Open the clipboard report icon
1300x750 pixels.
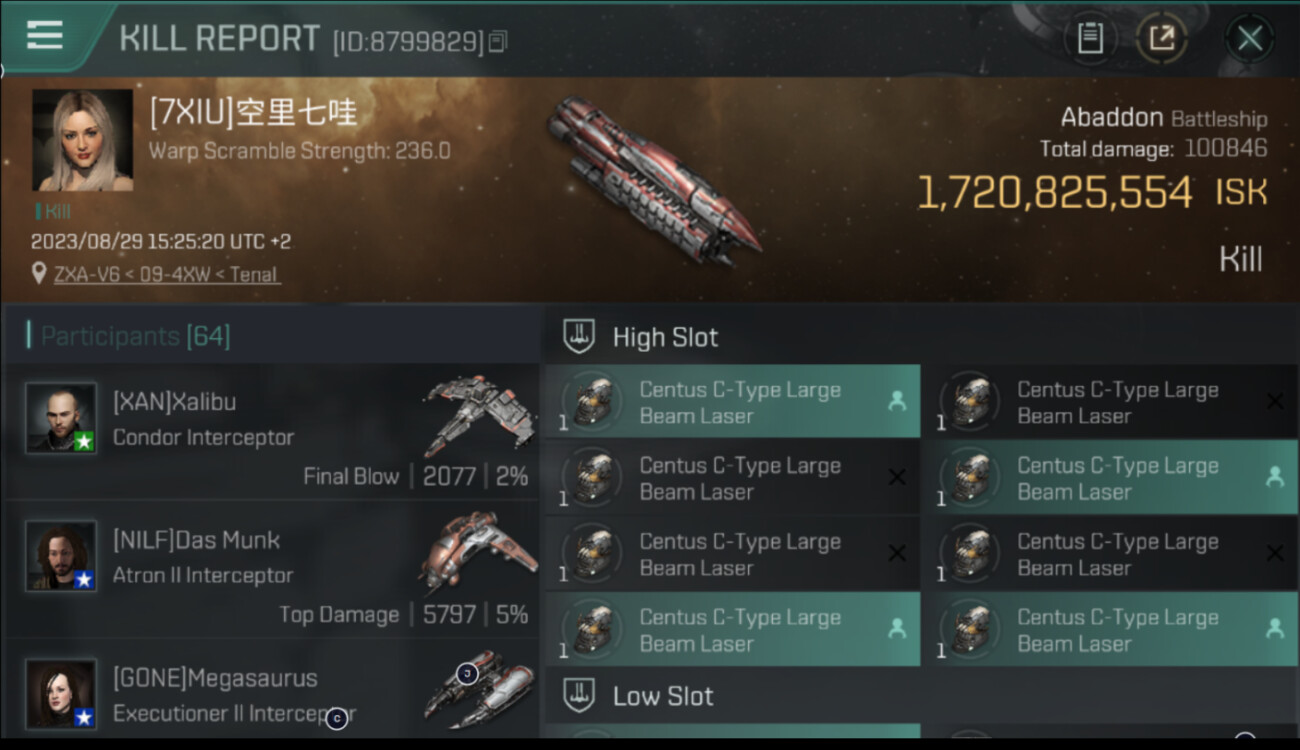pos(1090,39)
